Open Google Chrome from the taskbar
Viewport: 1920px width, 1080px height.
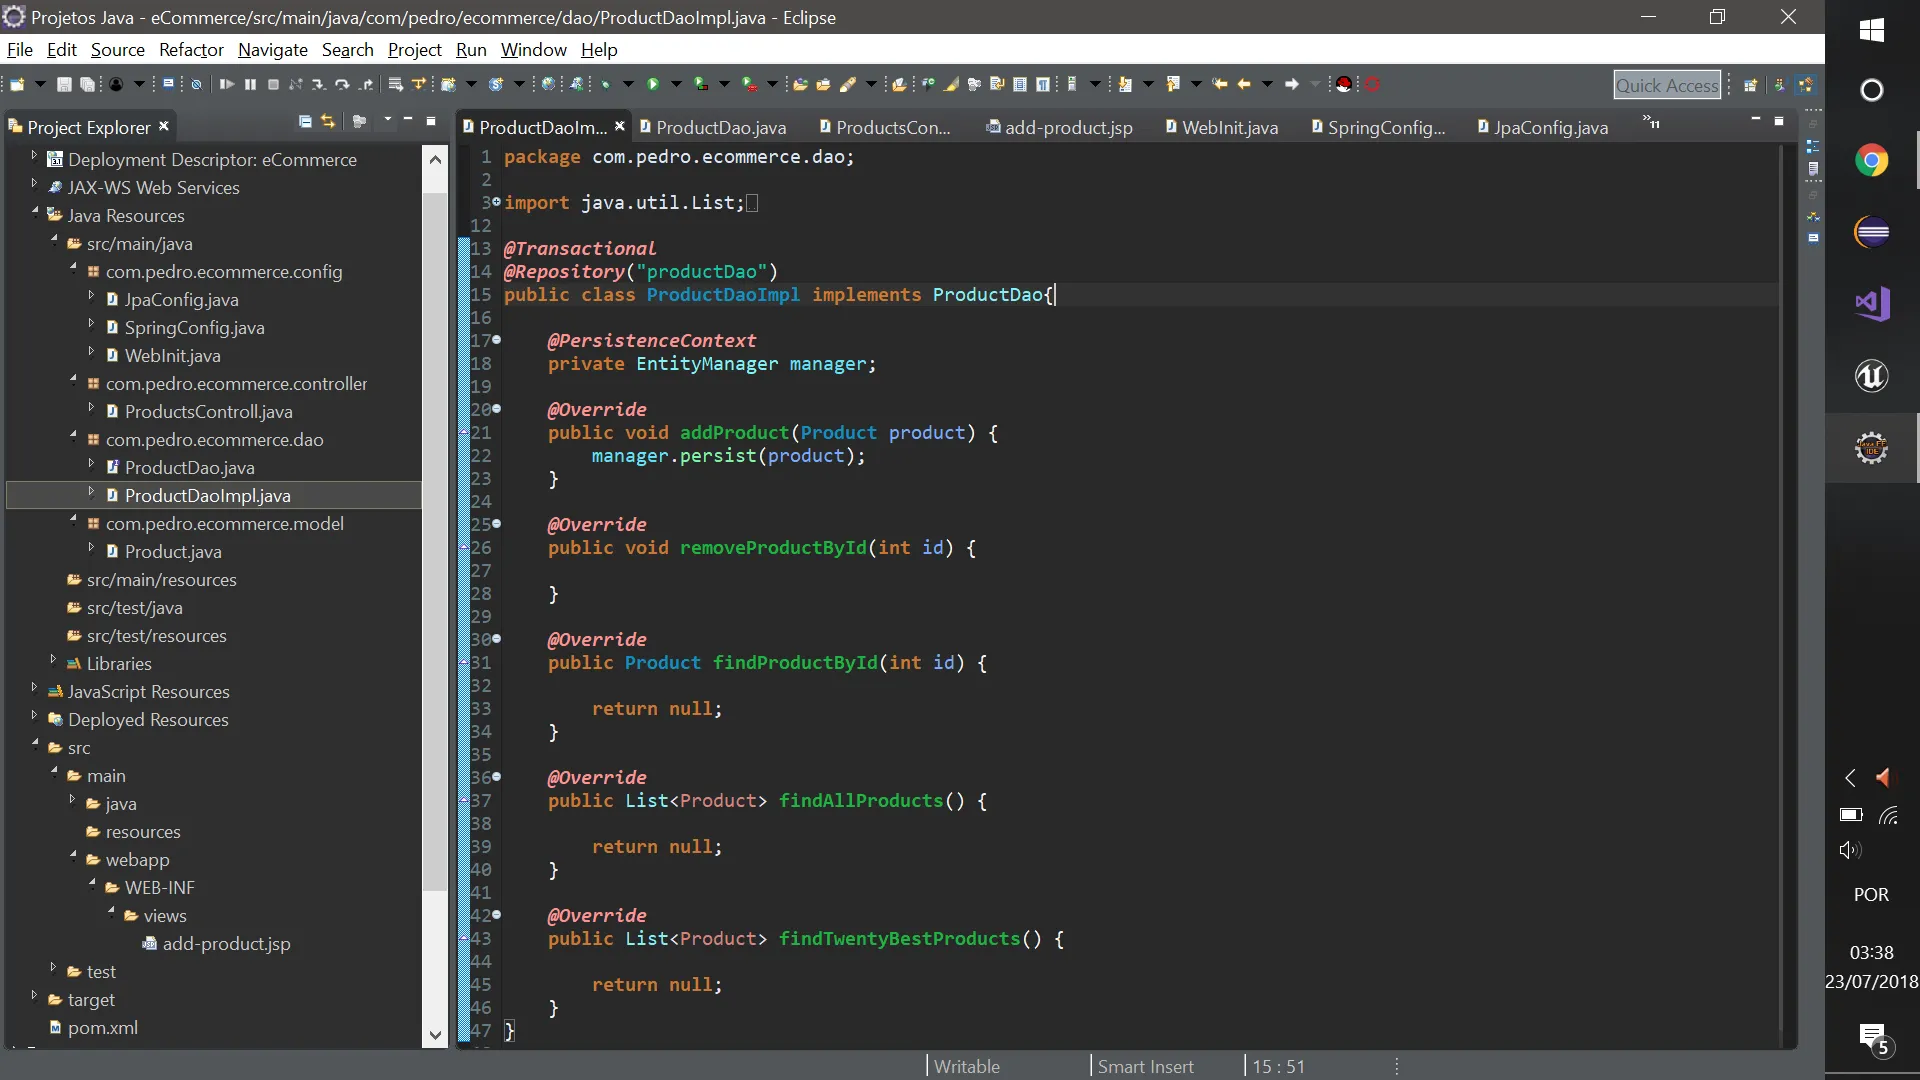point(1871,161)
